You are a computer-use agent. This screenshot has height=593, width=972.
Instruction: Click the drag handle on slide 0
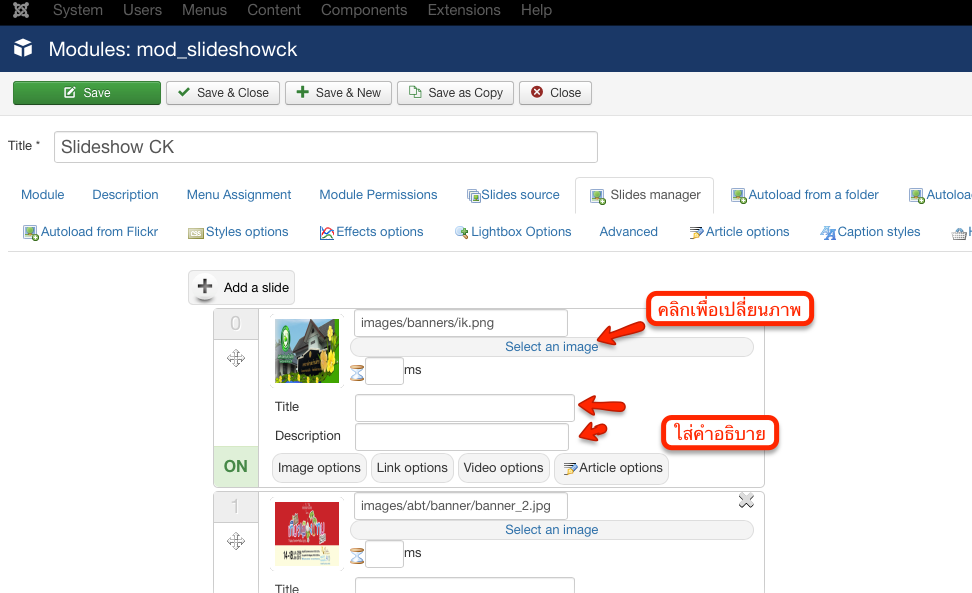coord(236,358)
